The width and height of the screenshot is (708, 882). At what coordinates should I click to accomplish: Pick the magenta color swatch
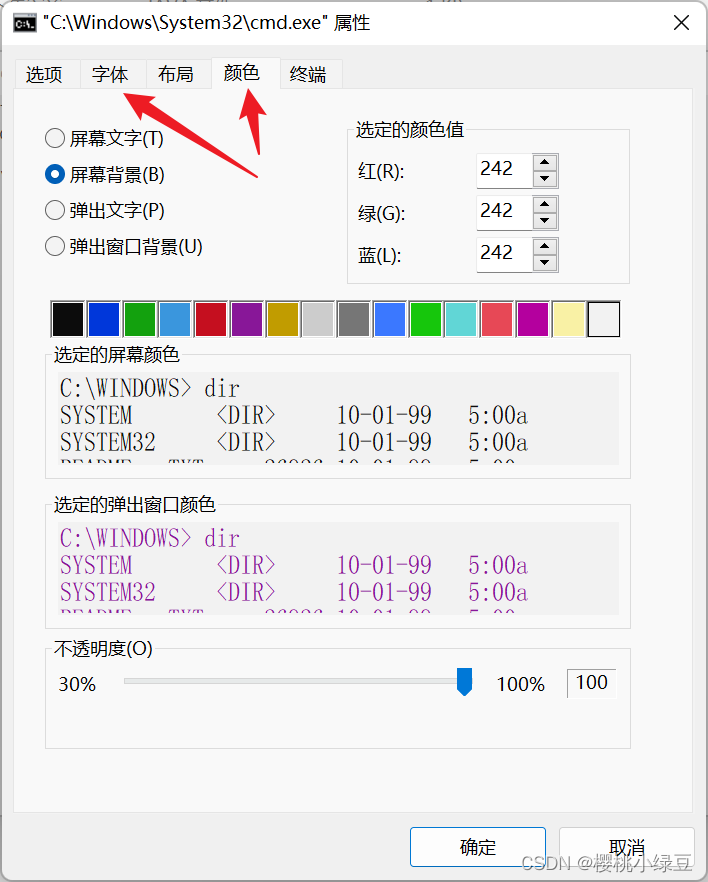coord(533,319)
